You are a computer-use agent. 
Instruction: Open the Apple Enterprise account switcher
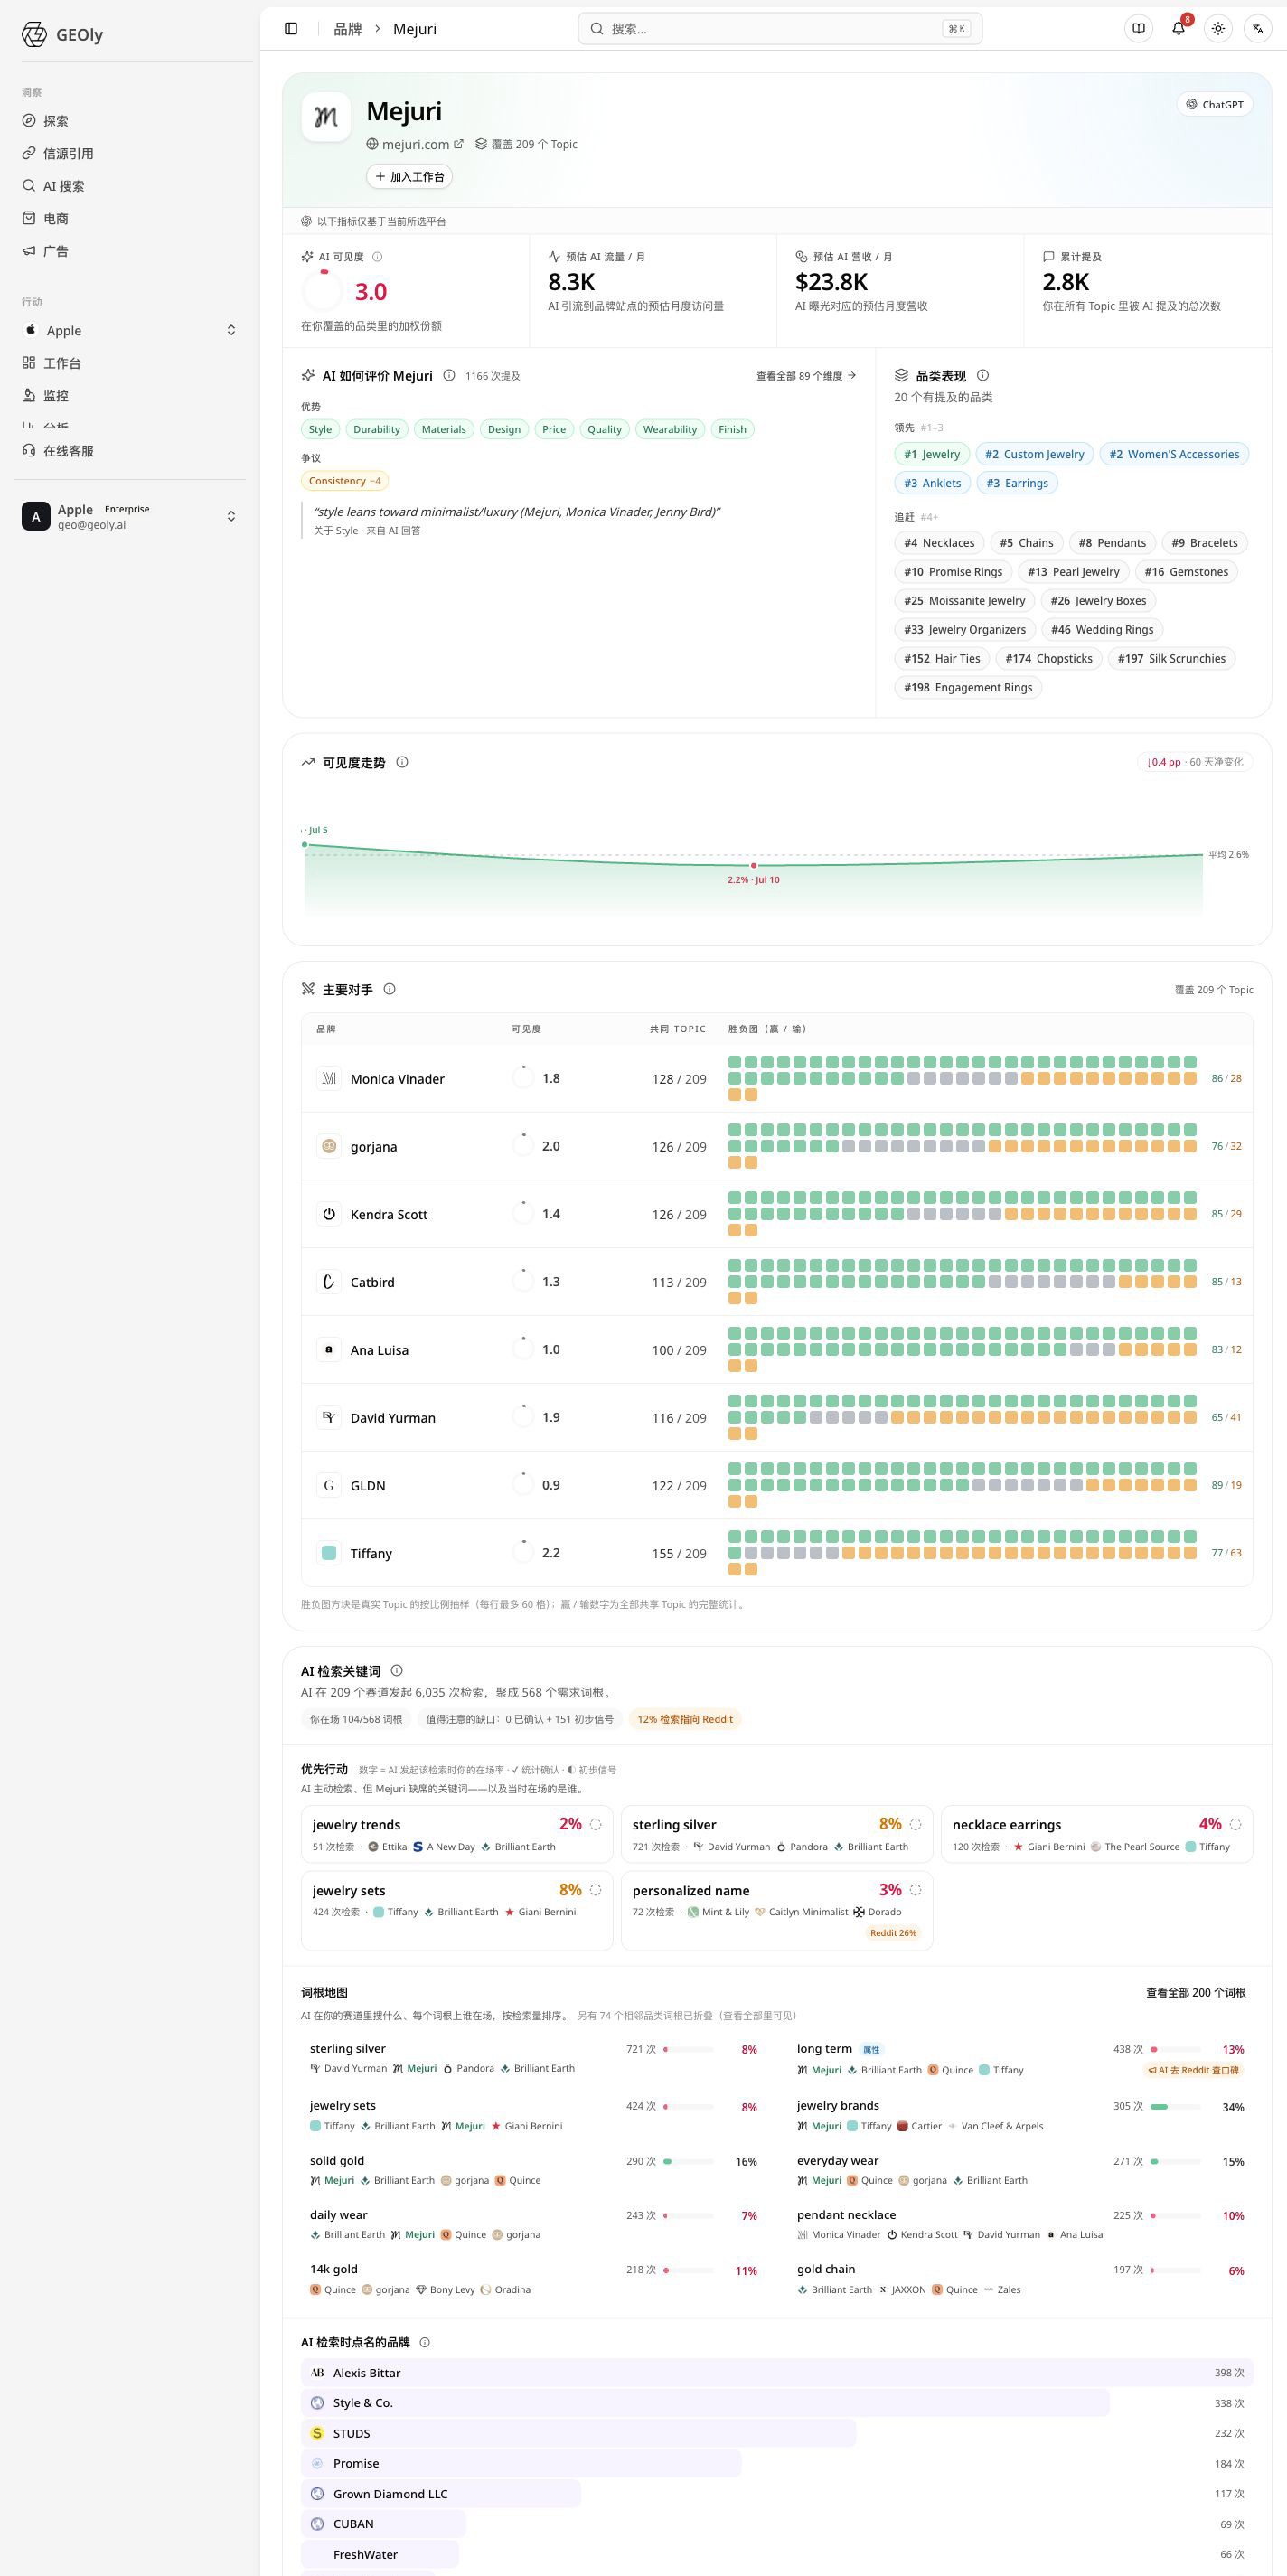coord(131,516)
